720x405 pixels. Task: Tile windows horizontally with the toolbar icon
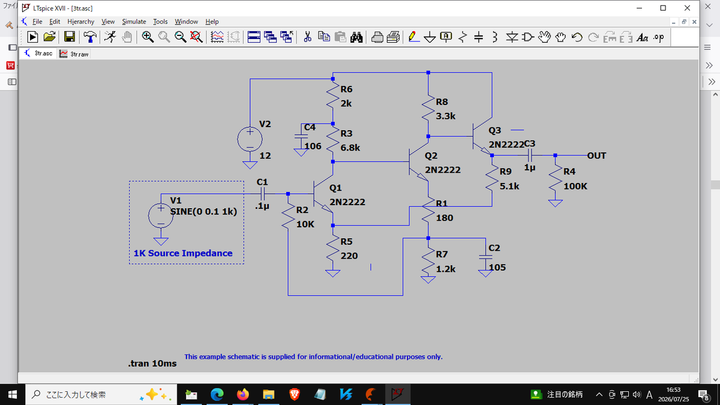pos(254,37)
